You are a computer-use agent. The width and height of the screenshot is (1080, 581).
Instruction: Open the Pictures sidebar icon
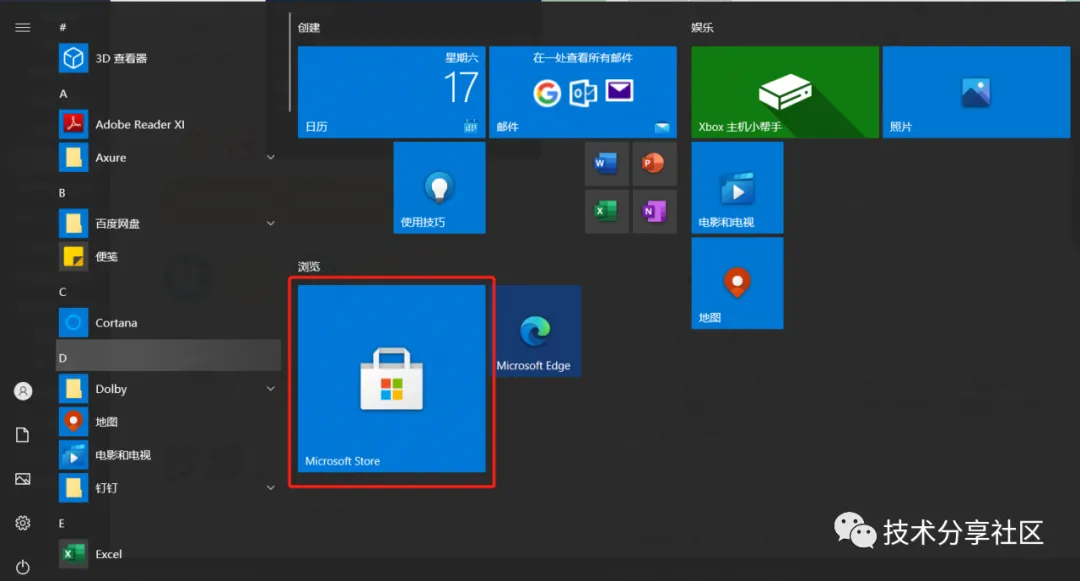click(23, 479)
